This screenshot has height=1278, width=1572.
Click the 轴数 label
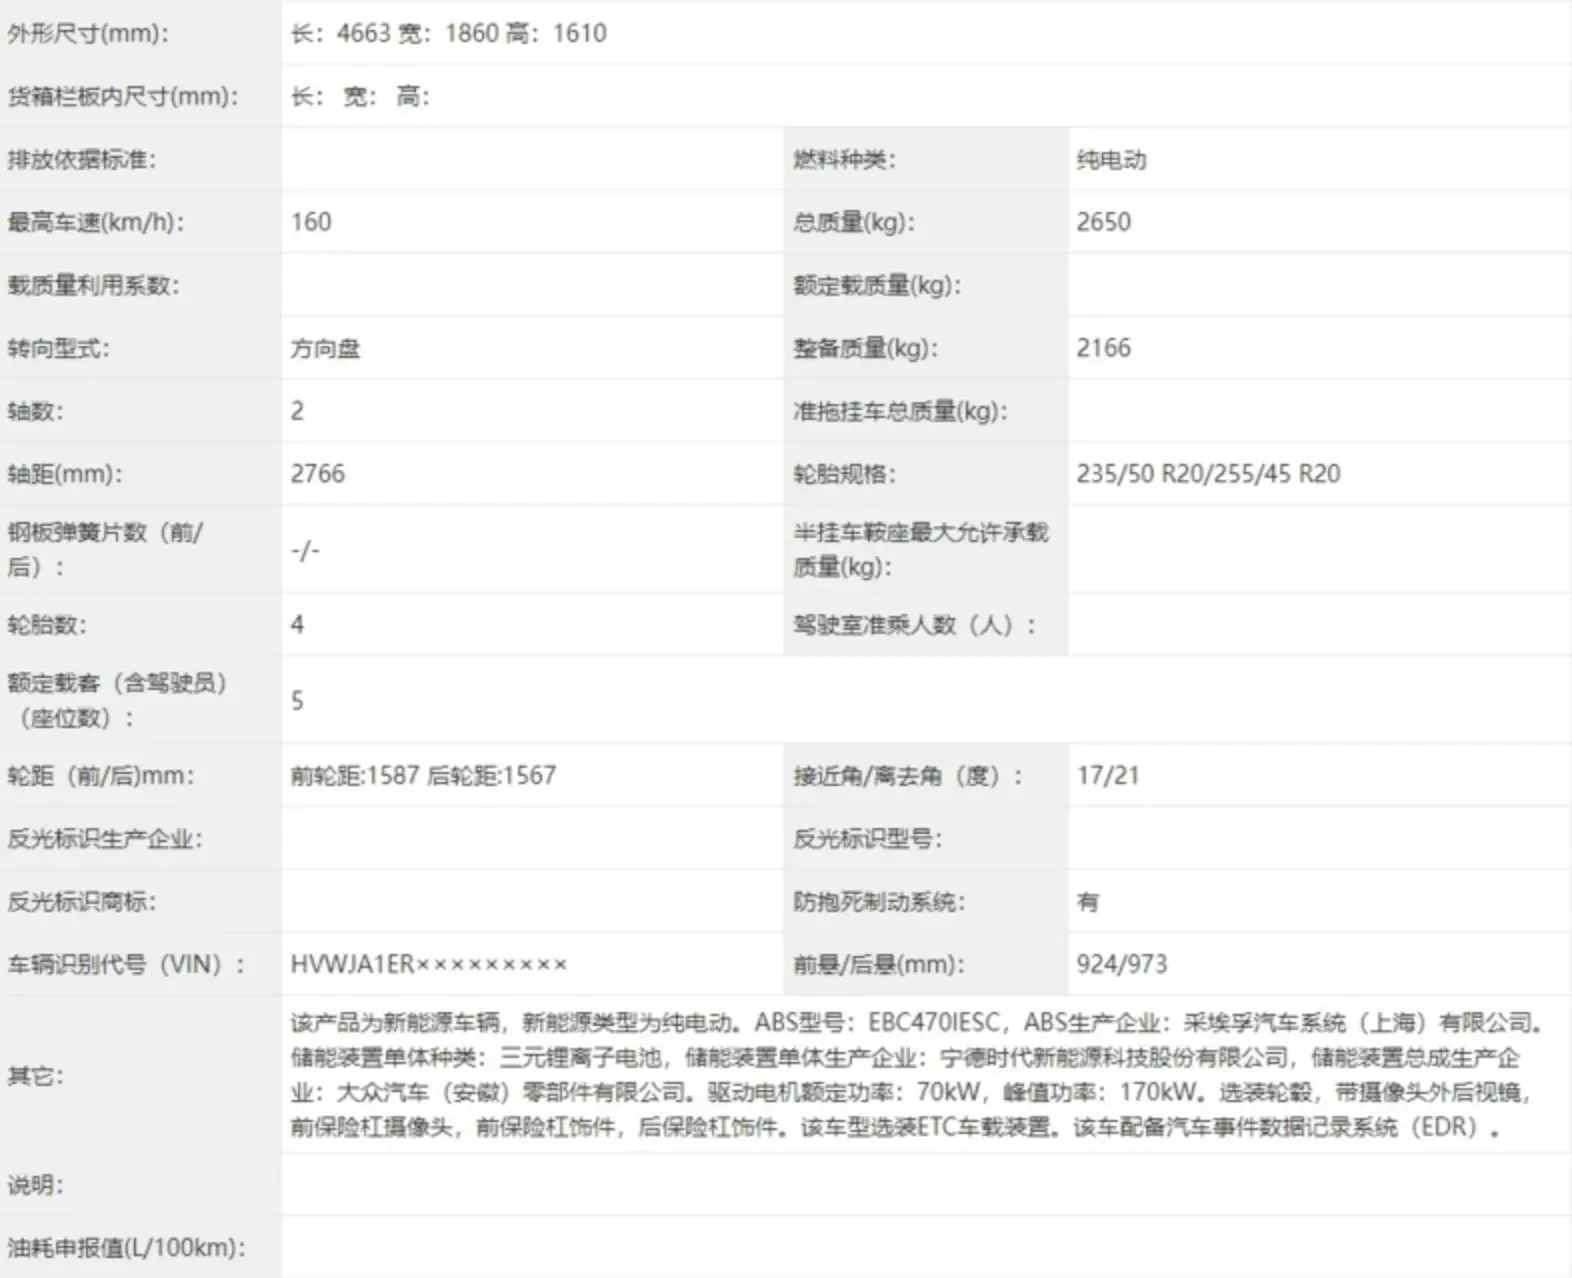click(35, 411)
